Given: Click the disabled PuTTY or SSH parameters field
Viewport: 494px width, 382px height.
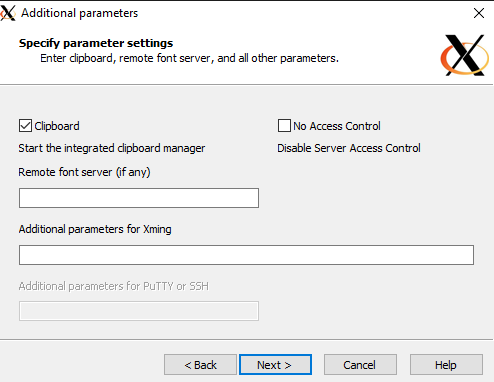Looking at the screenshot, I should pyautogui.click(x=139, y=311).
